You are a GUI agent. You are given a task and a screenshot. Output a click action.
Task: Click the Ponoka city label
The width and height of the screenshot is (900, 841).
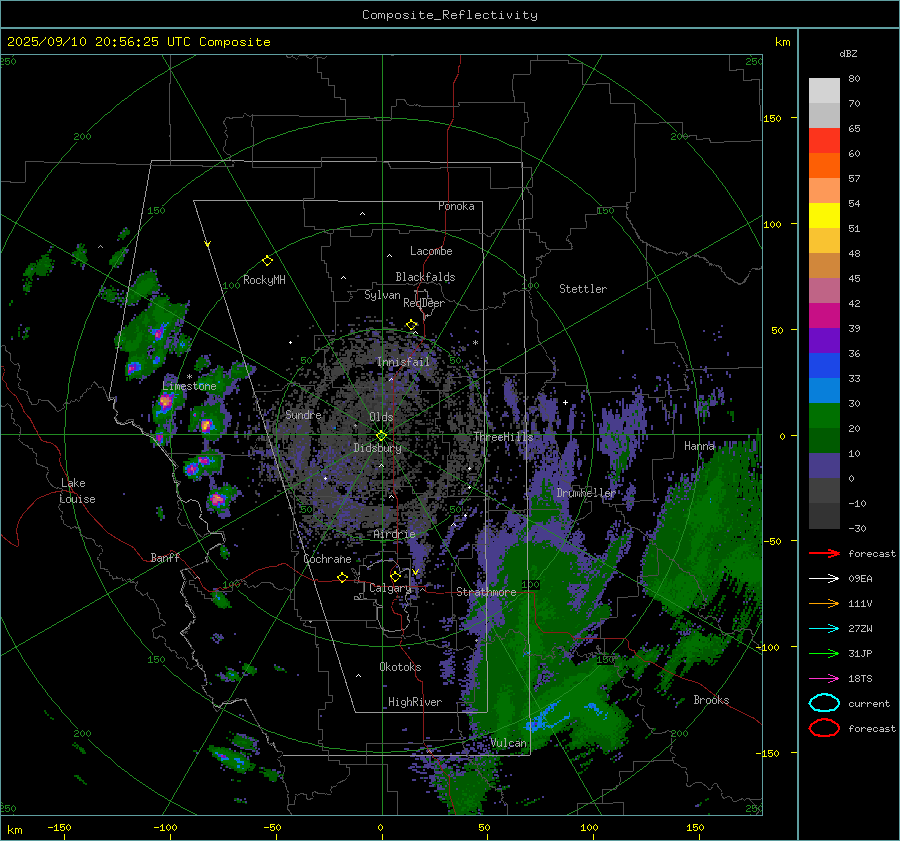[x=456, y=206]
